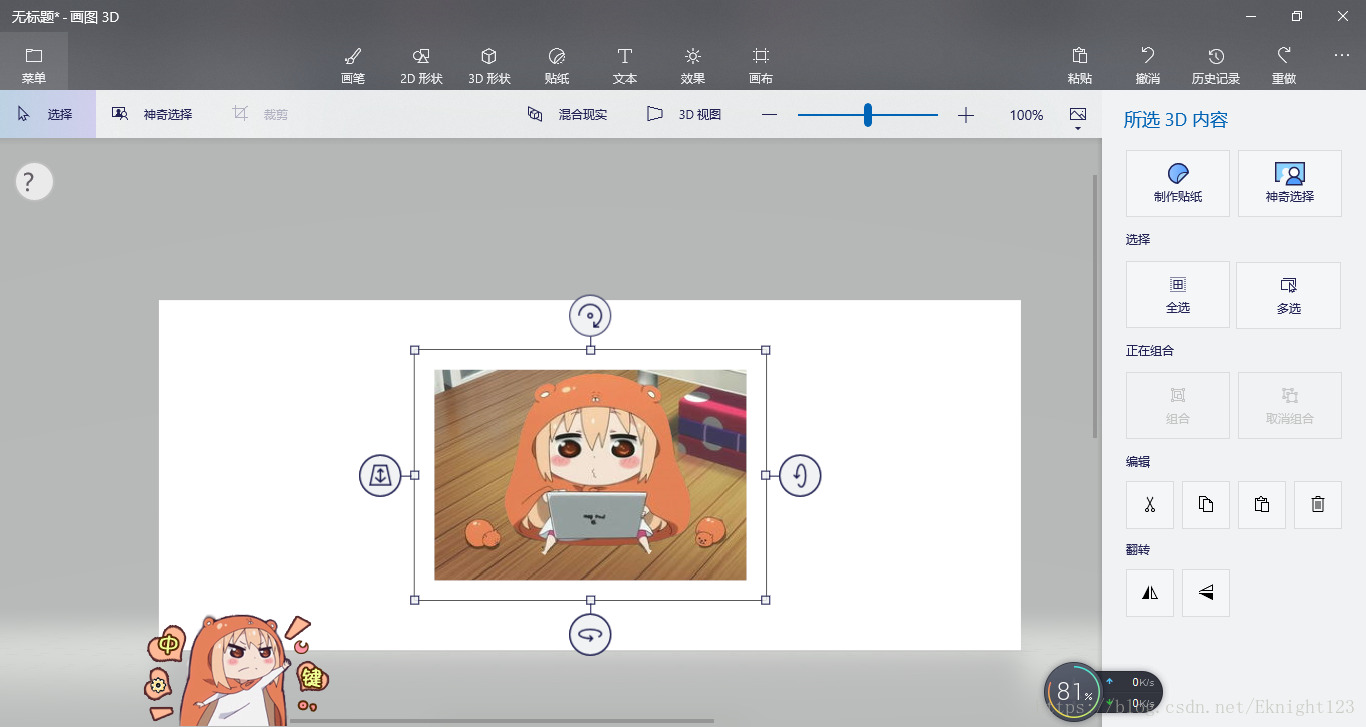This screenshot has width=1366, height=727.
Task: Flip the object vertically
Action: pyautogui.click(x=1206, y=593)
